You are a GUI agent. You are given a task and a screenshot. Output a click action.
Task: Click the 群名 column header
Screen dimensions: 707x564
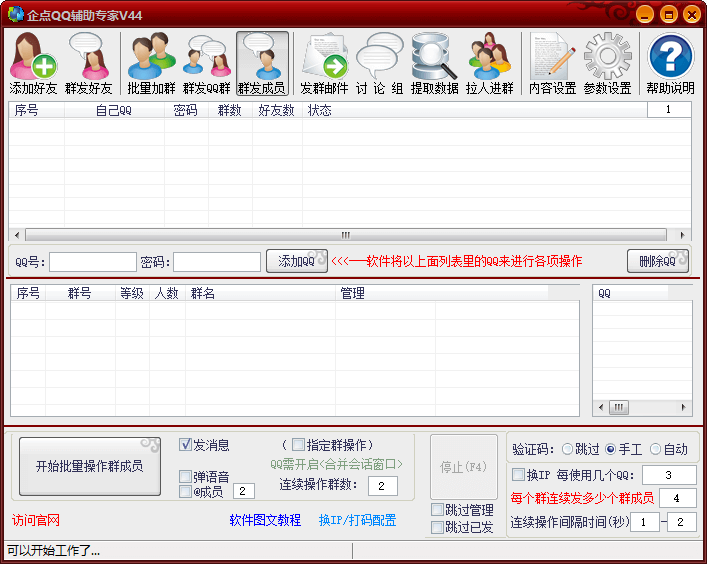[x=260, y=293]
